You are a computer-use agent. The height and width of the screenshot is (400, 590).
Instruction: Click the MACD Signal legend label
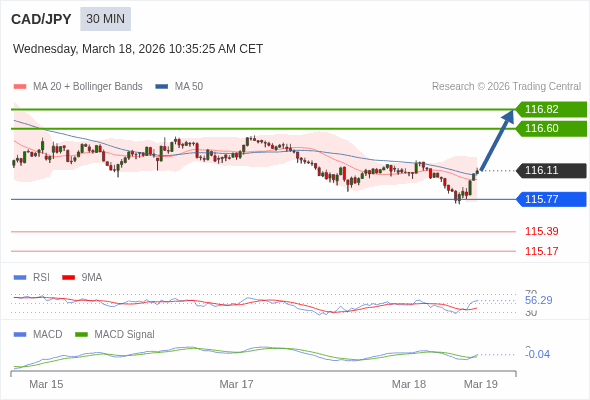point(124,334)
